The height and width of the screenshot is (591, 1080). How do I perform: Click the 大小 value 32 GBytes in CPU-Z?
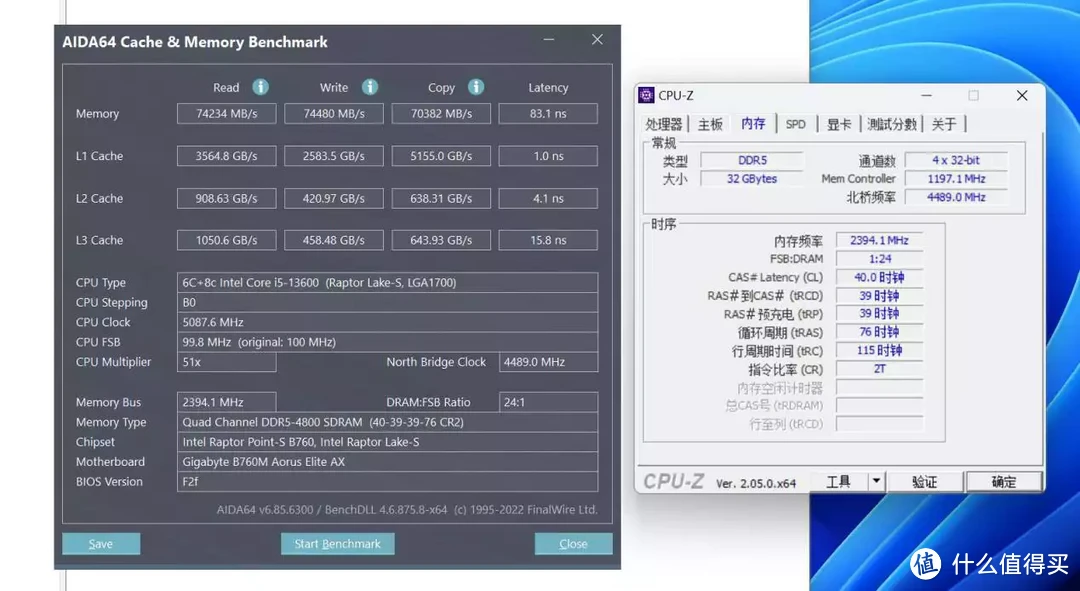[752, 178]
